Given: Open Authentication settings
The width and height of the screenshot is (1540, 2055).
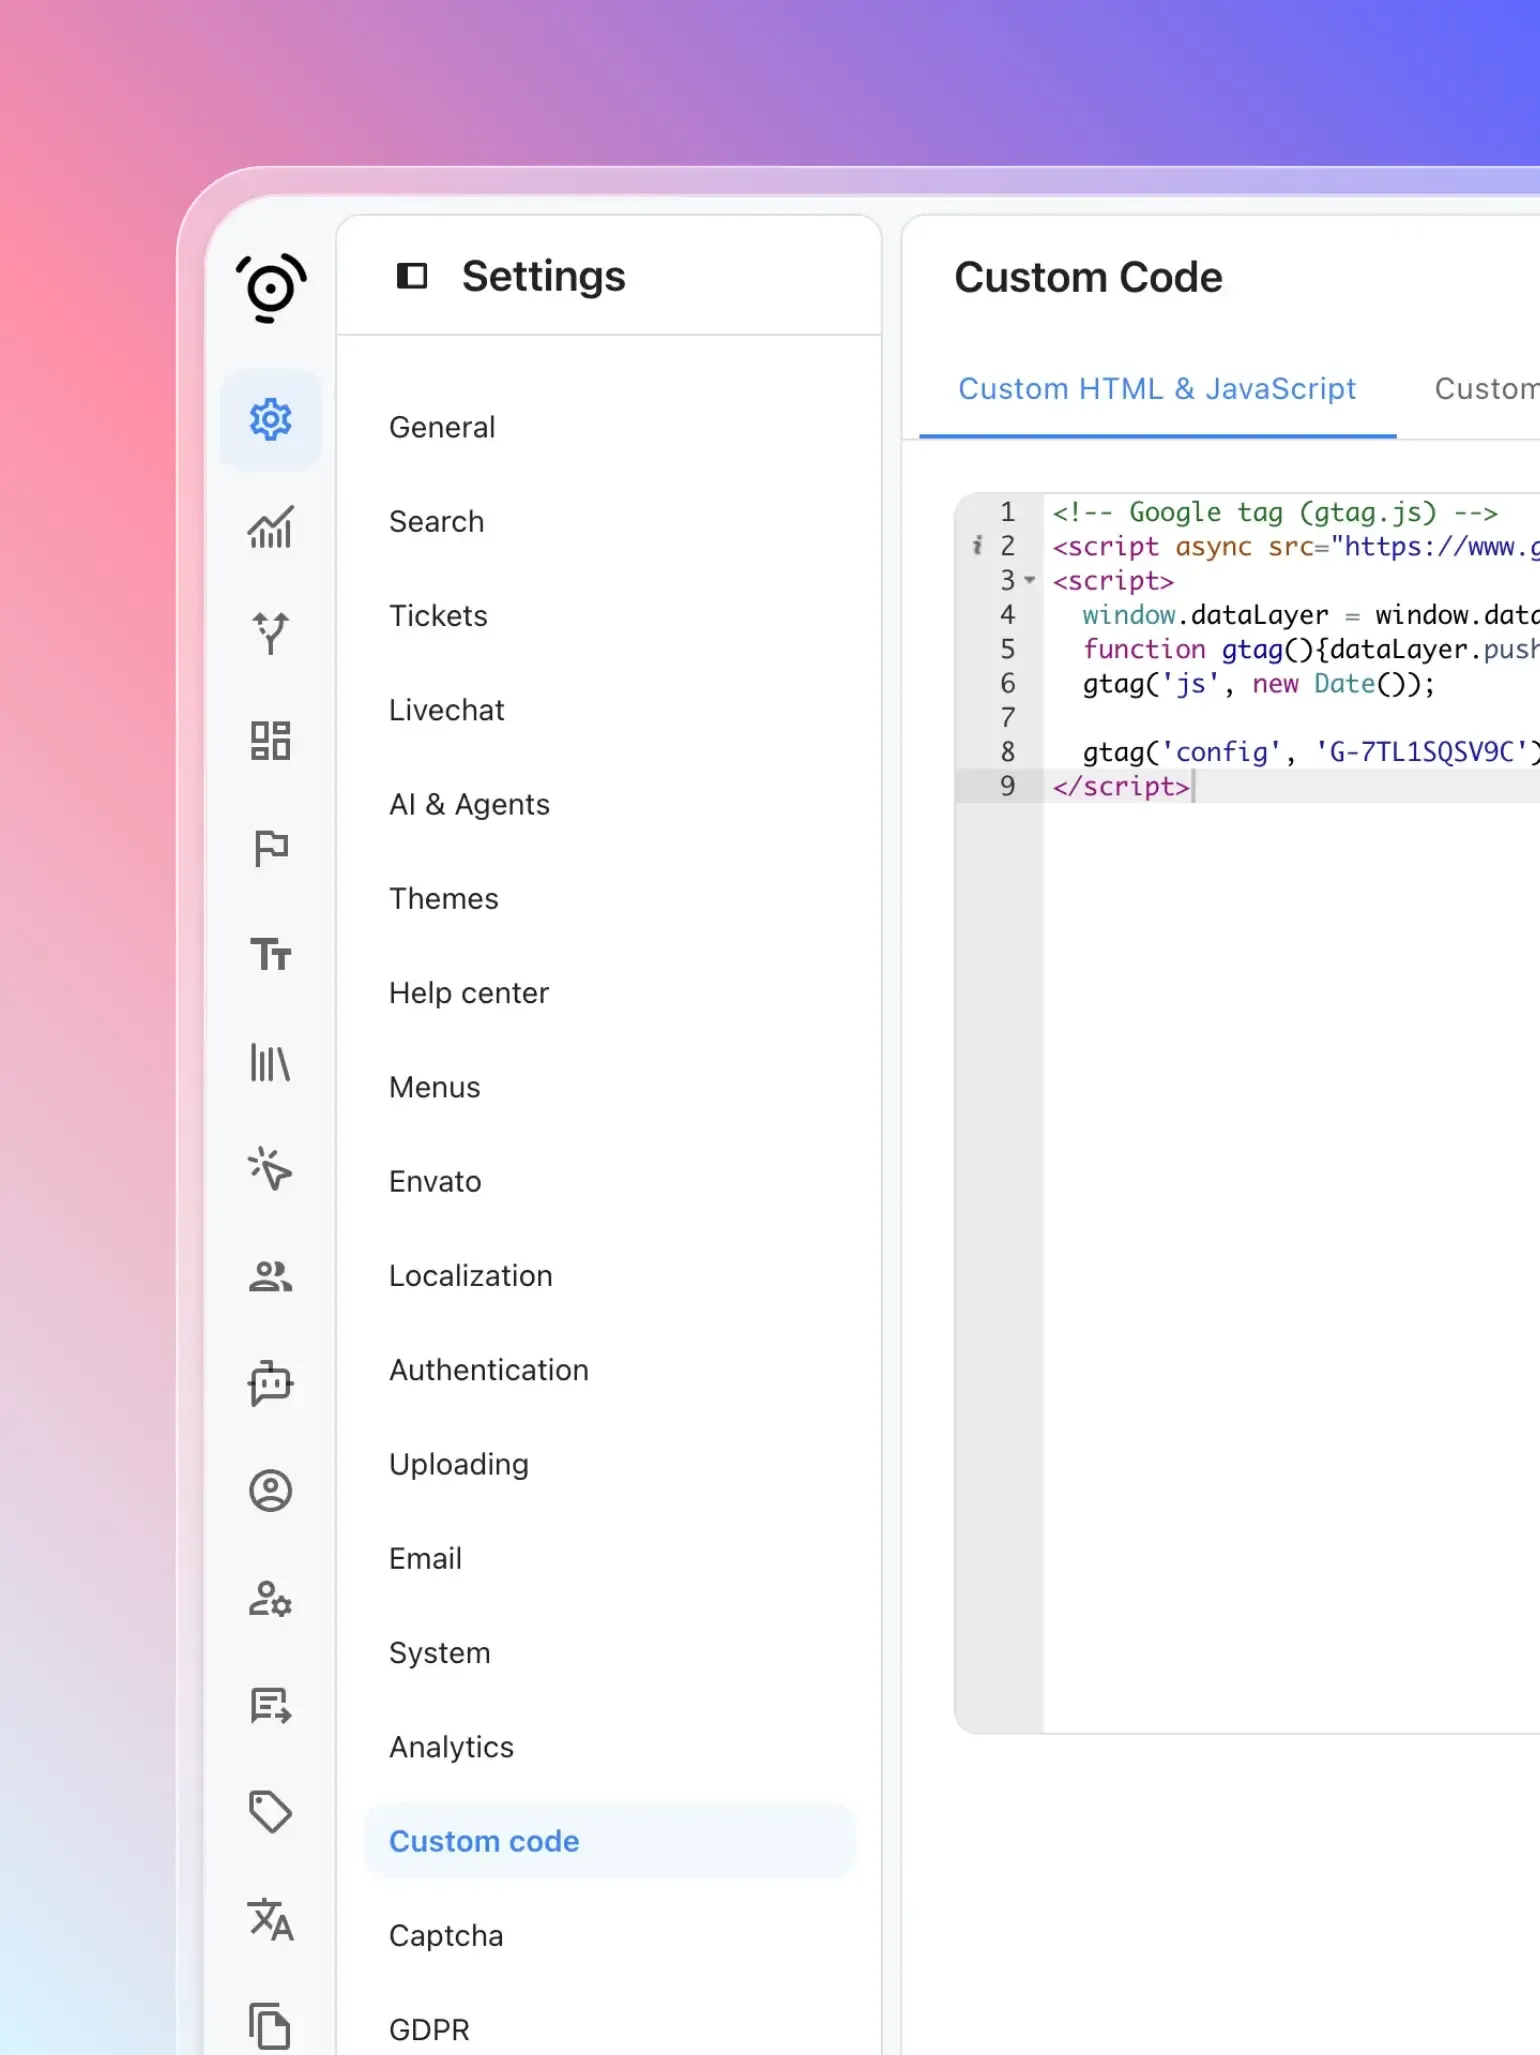Looking at the screenshot, I should tap(609, 1370).
